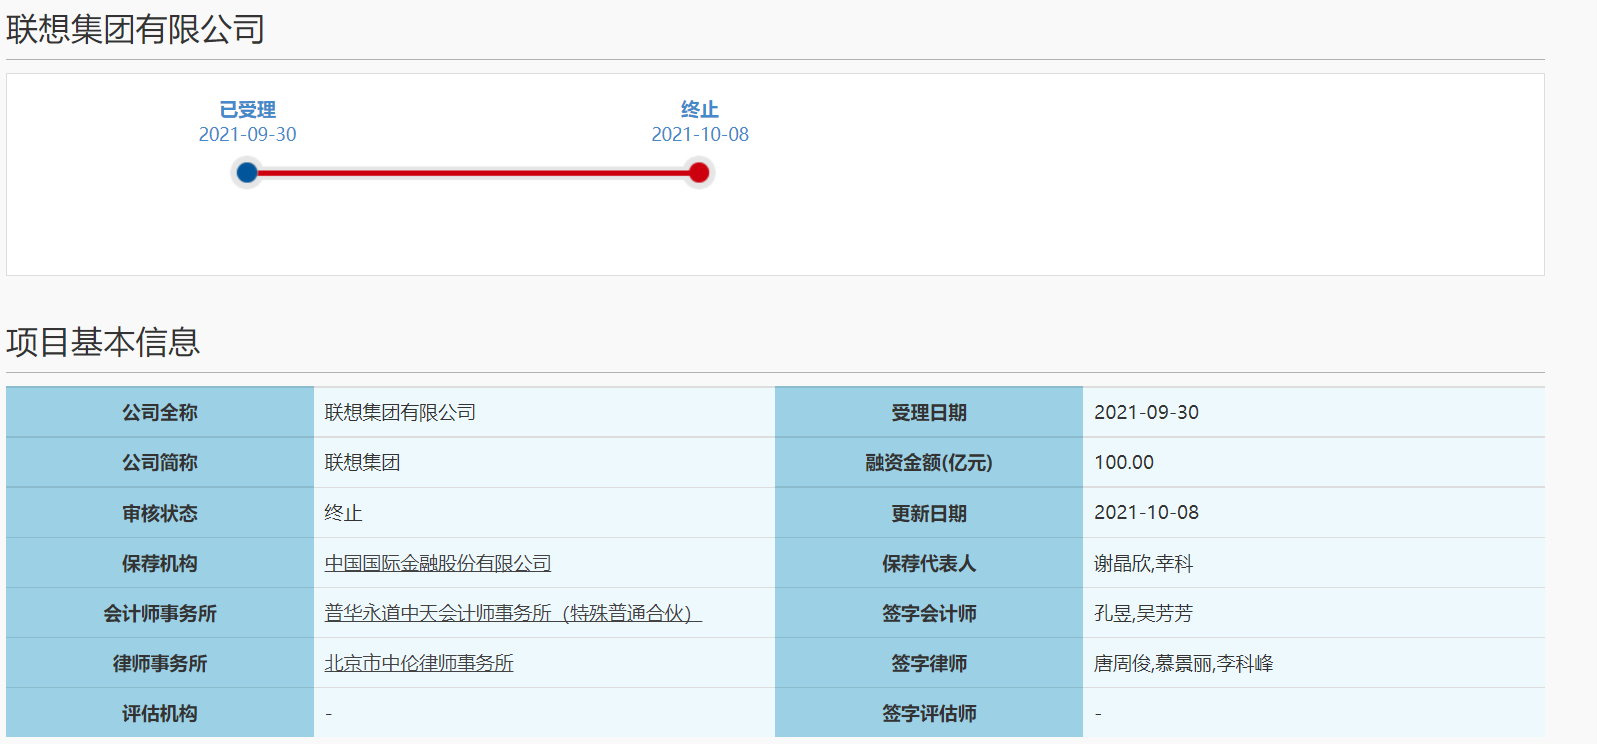1597x744 pixels.
Task: Select the 保荐代表人 label cell
Action: [929, 563]
